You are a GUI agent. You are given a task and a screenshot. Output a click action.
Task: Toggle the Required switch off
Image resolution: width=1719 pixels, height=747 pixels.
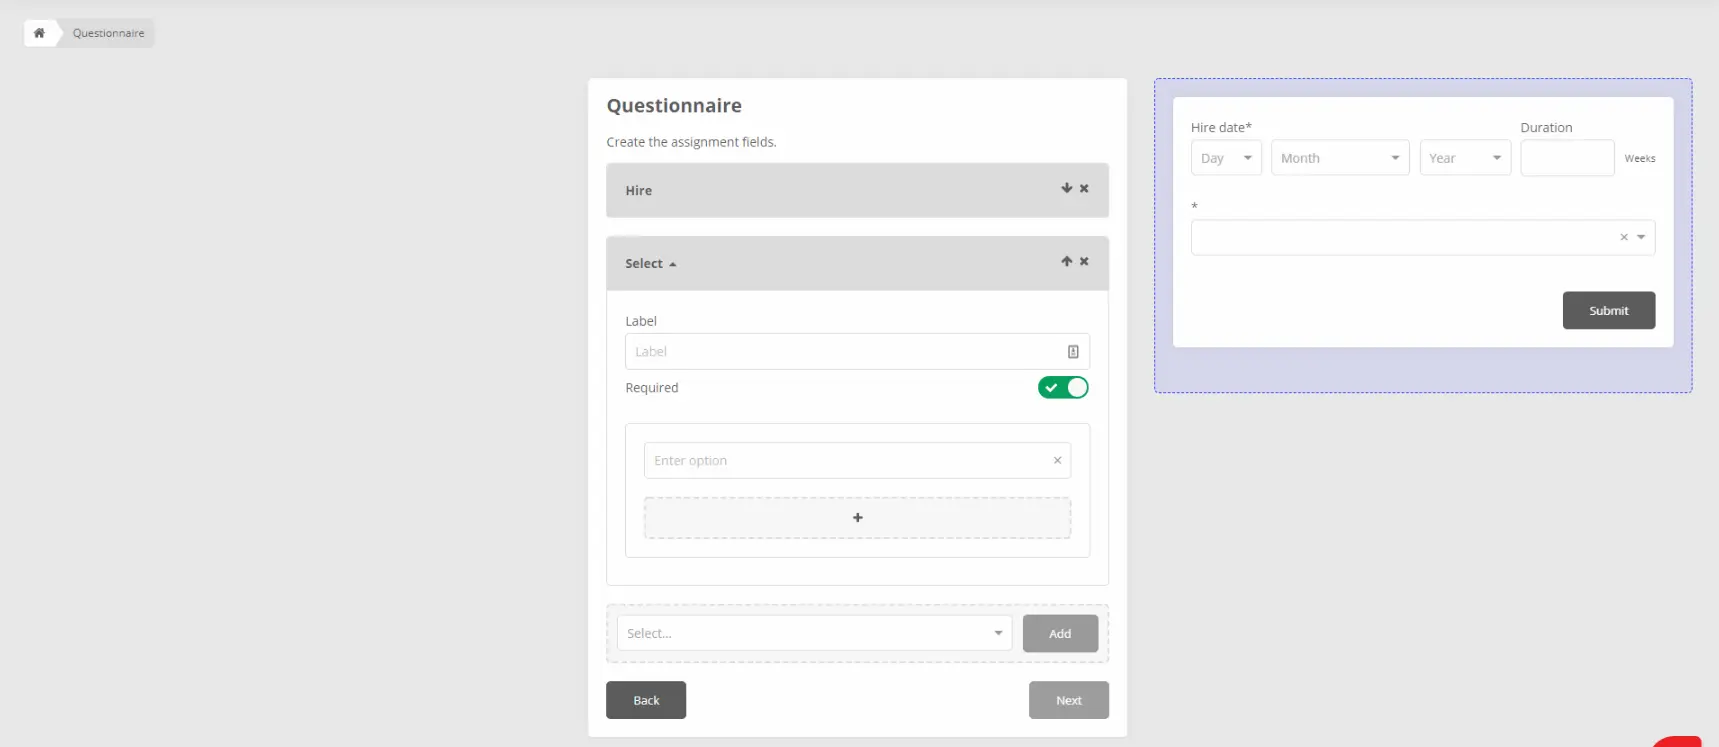click(1062, 388)
